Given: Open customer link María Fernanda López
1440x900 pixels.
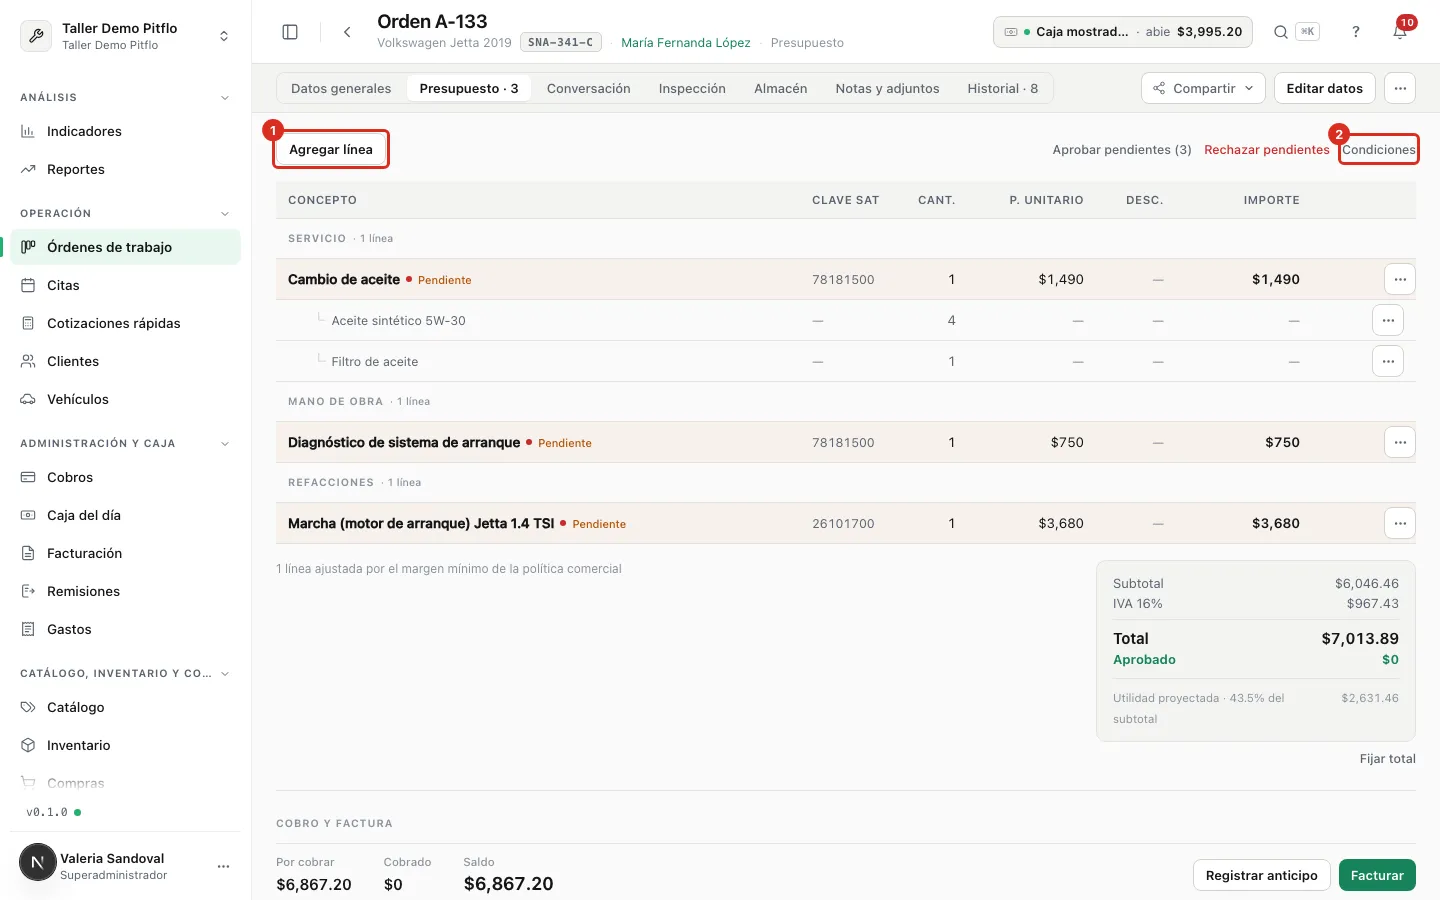Looking at the screenshot, I should [x=686, y=42].
